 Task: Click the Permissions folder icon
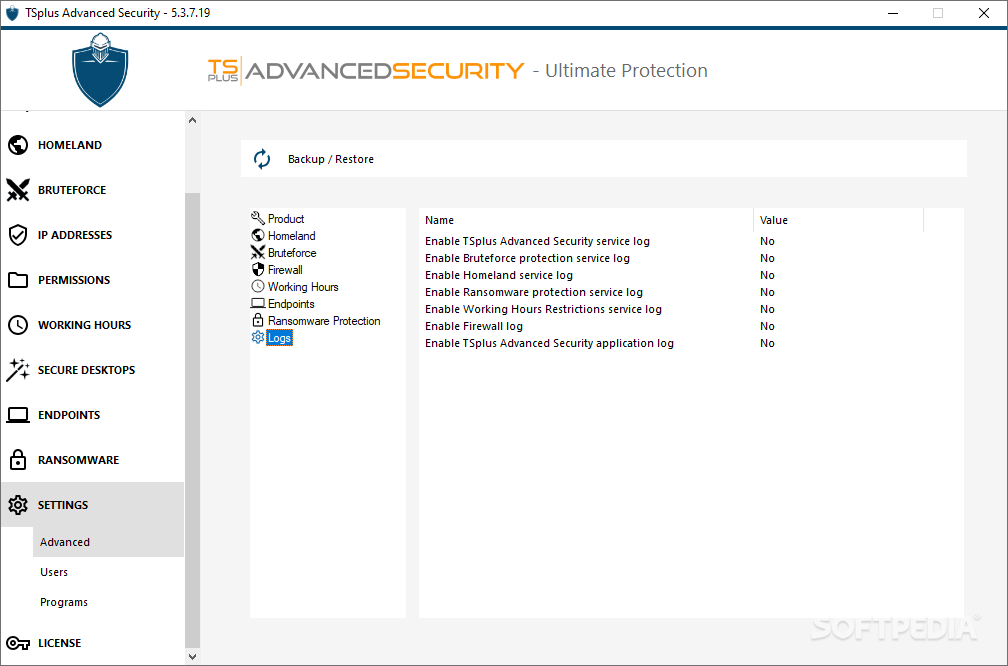pos(18,280)
